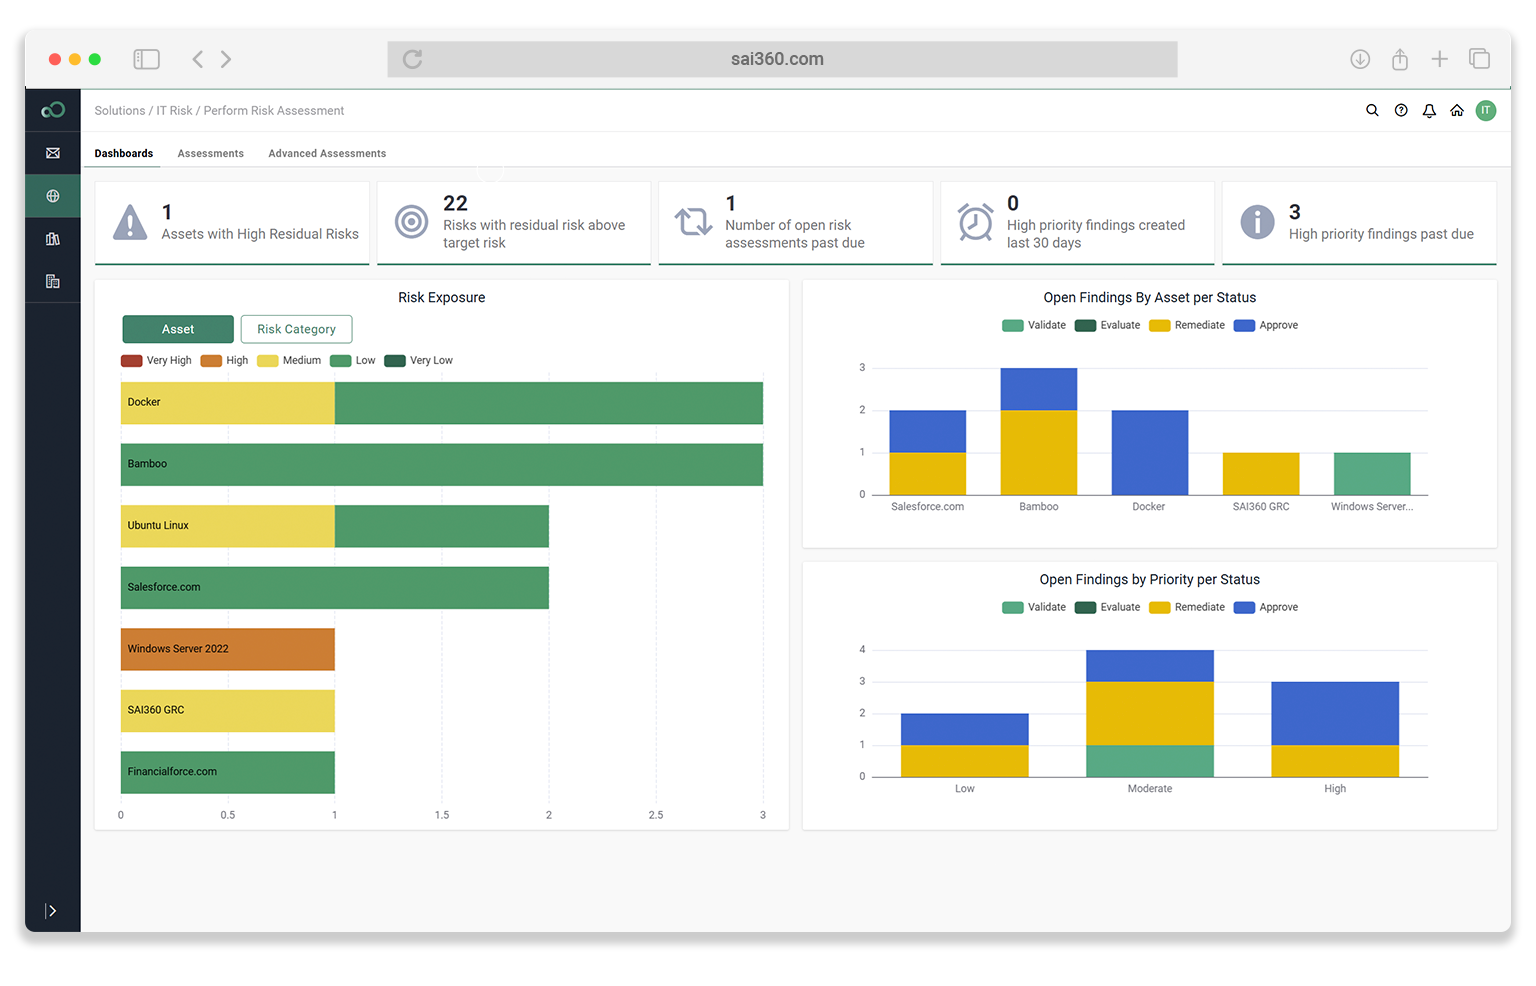Open a new tab with plus icon
Screen dimensions: 1536x986
(x=1439, y=59)
